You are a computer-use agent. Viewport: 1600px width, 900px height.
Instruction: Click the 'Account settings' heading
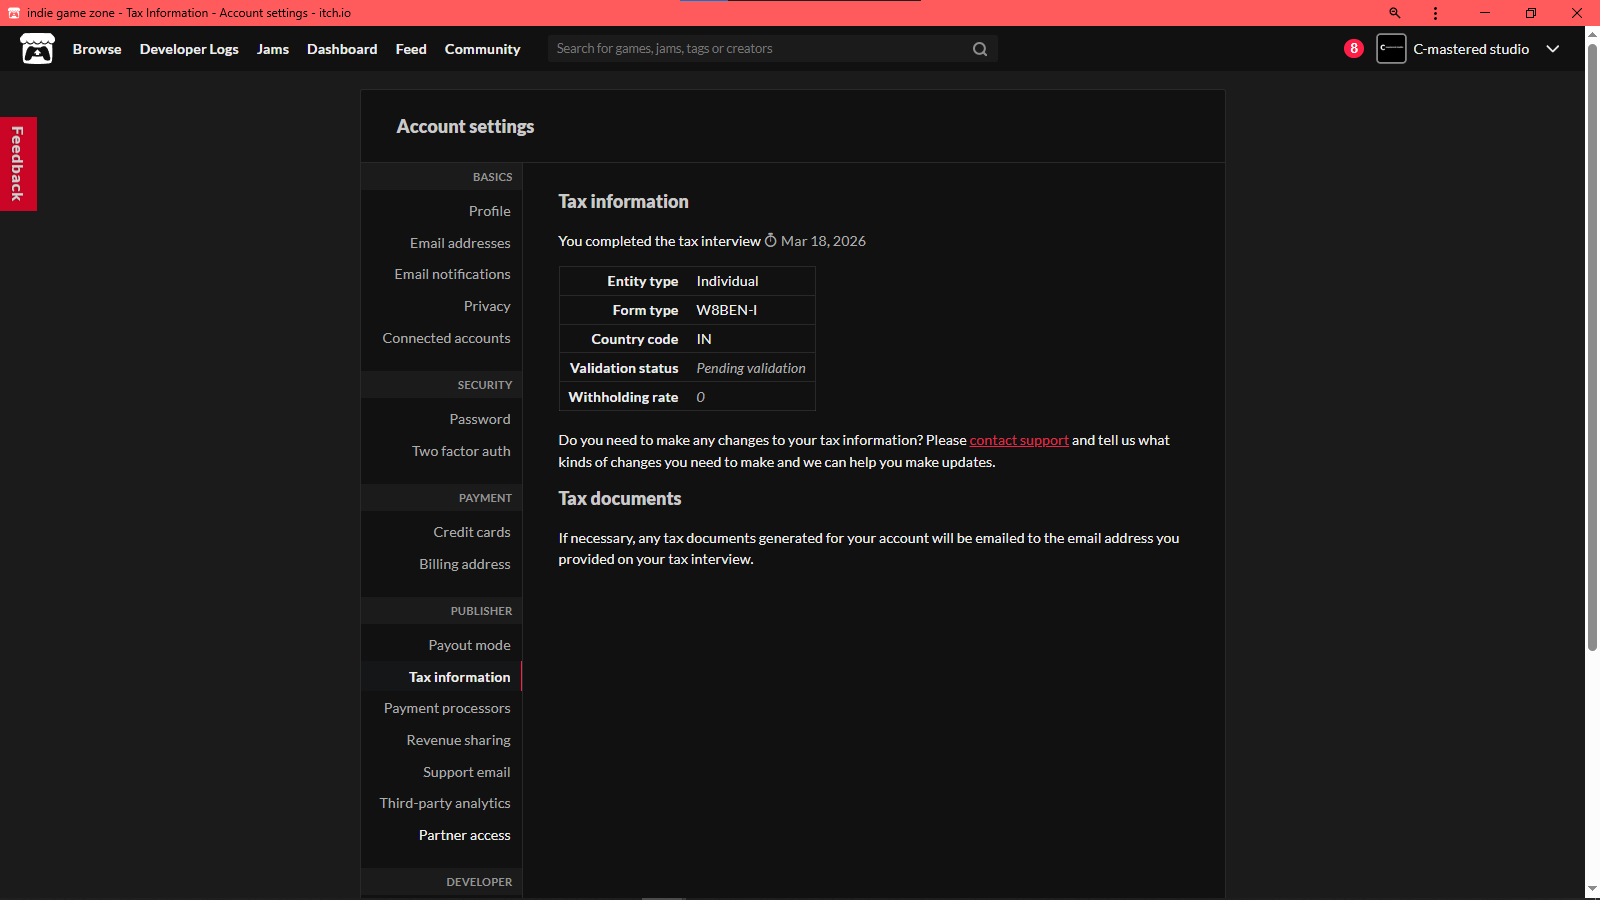[465, 126]
